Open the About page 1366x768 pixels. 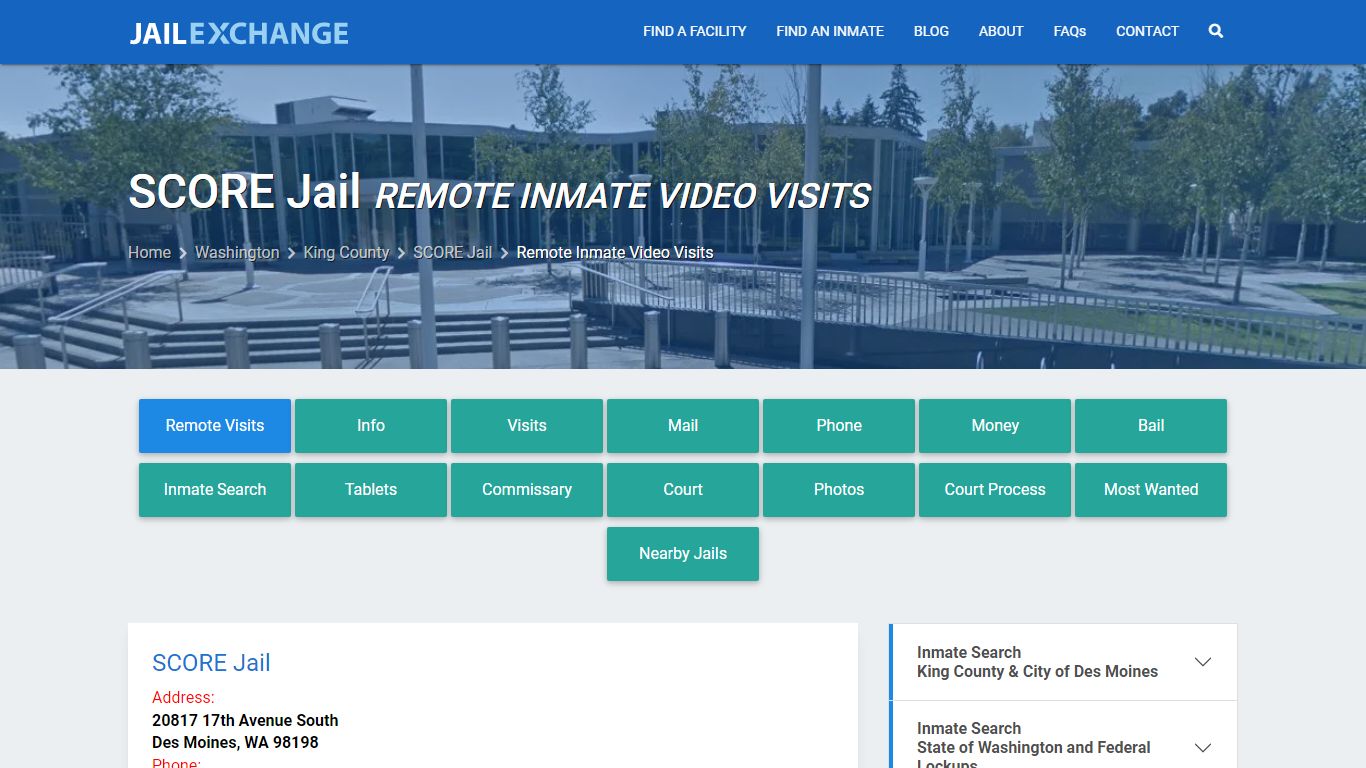[x=1001, y=31]
